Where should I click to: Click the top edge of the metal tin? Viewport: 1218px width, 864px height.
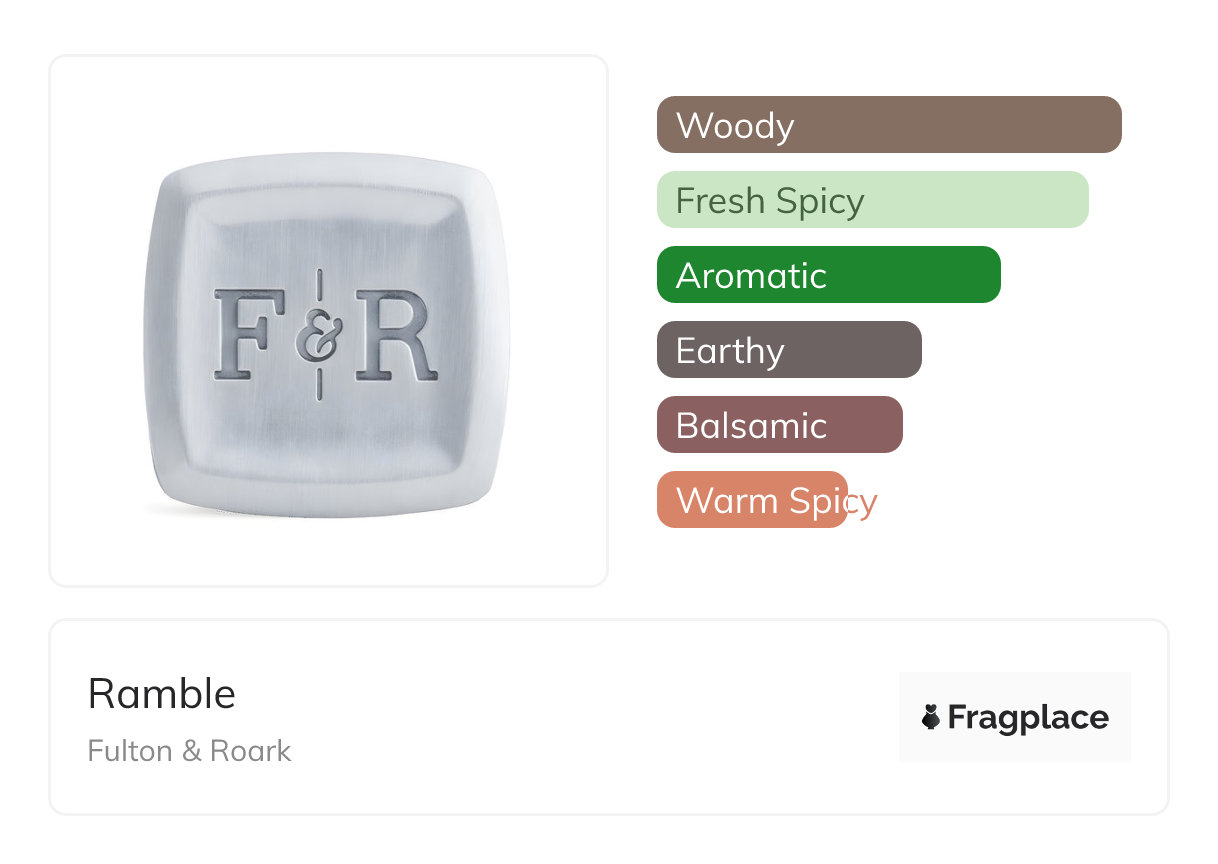(x=330, y=160)
